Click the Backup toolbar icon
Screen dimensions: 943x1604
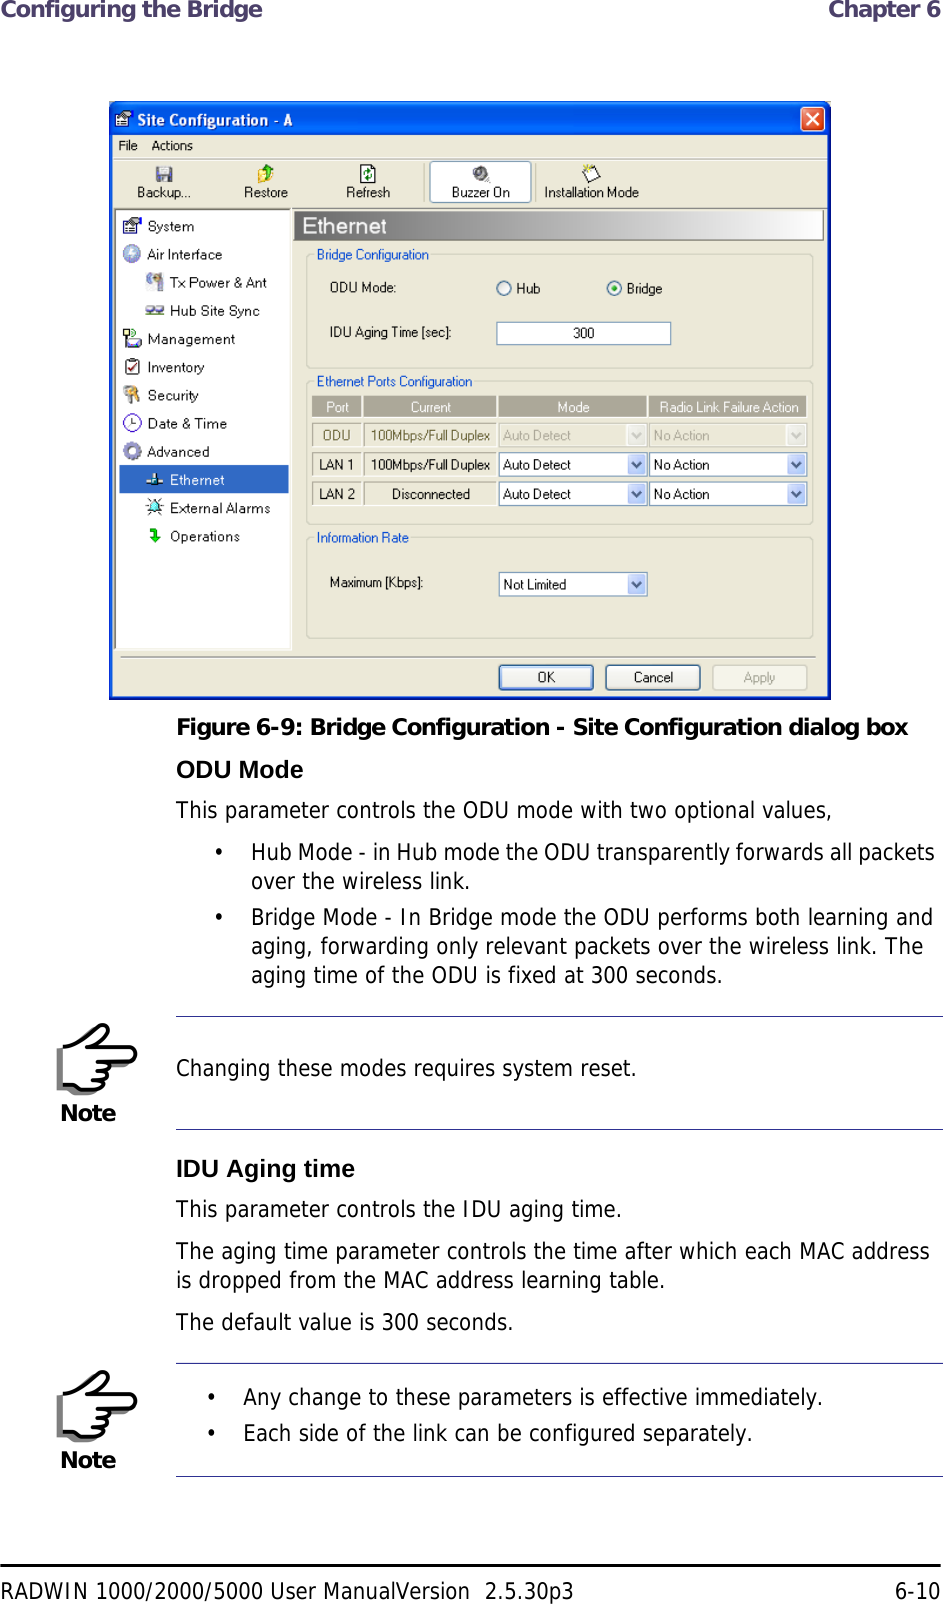coord(163,174)
